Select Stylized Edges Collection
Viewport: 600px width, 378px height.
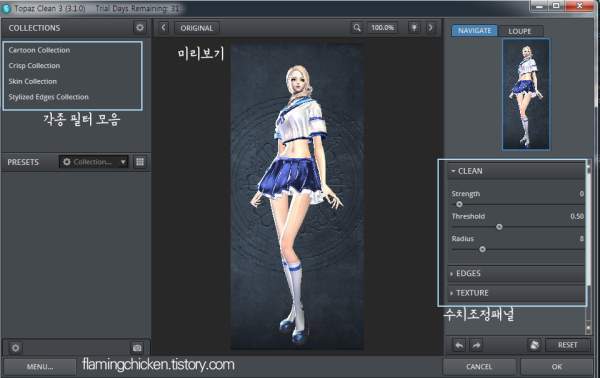coord(48,97)
